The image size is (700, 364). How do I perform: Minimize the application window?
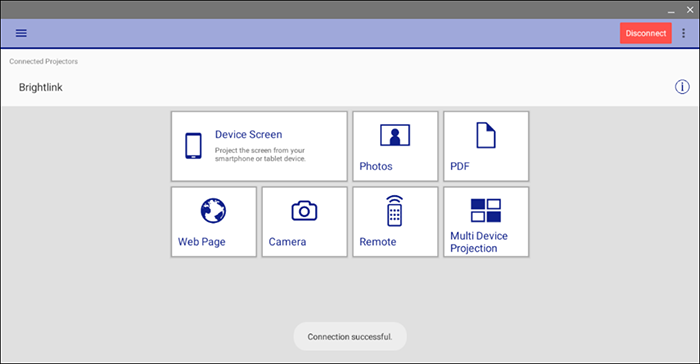pyautogui.click(x=671, y=10)
